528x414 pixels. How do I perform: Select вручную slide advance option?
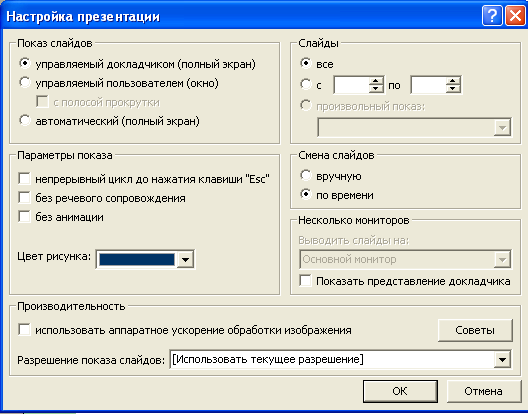pos(306,175)
